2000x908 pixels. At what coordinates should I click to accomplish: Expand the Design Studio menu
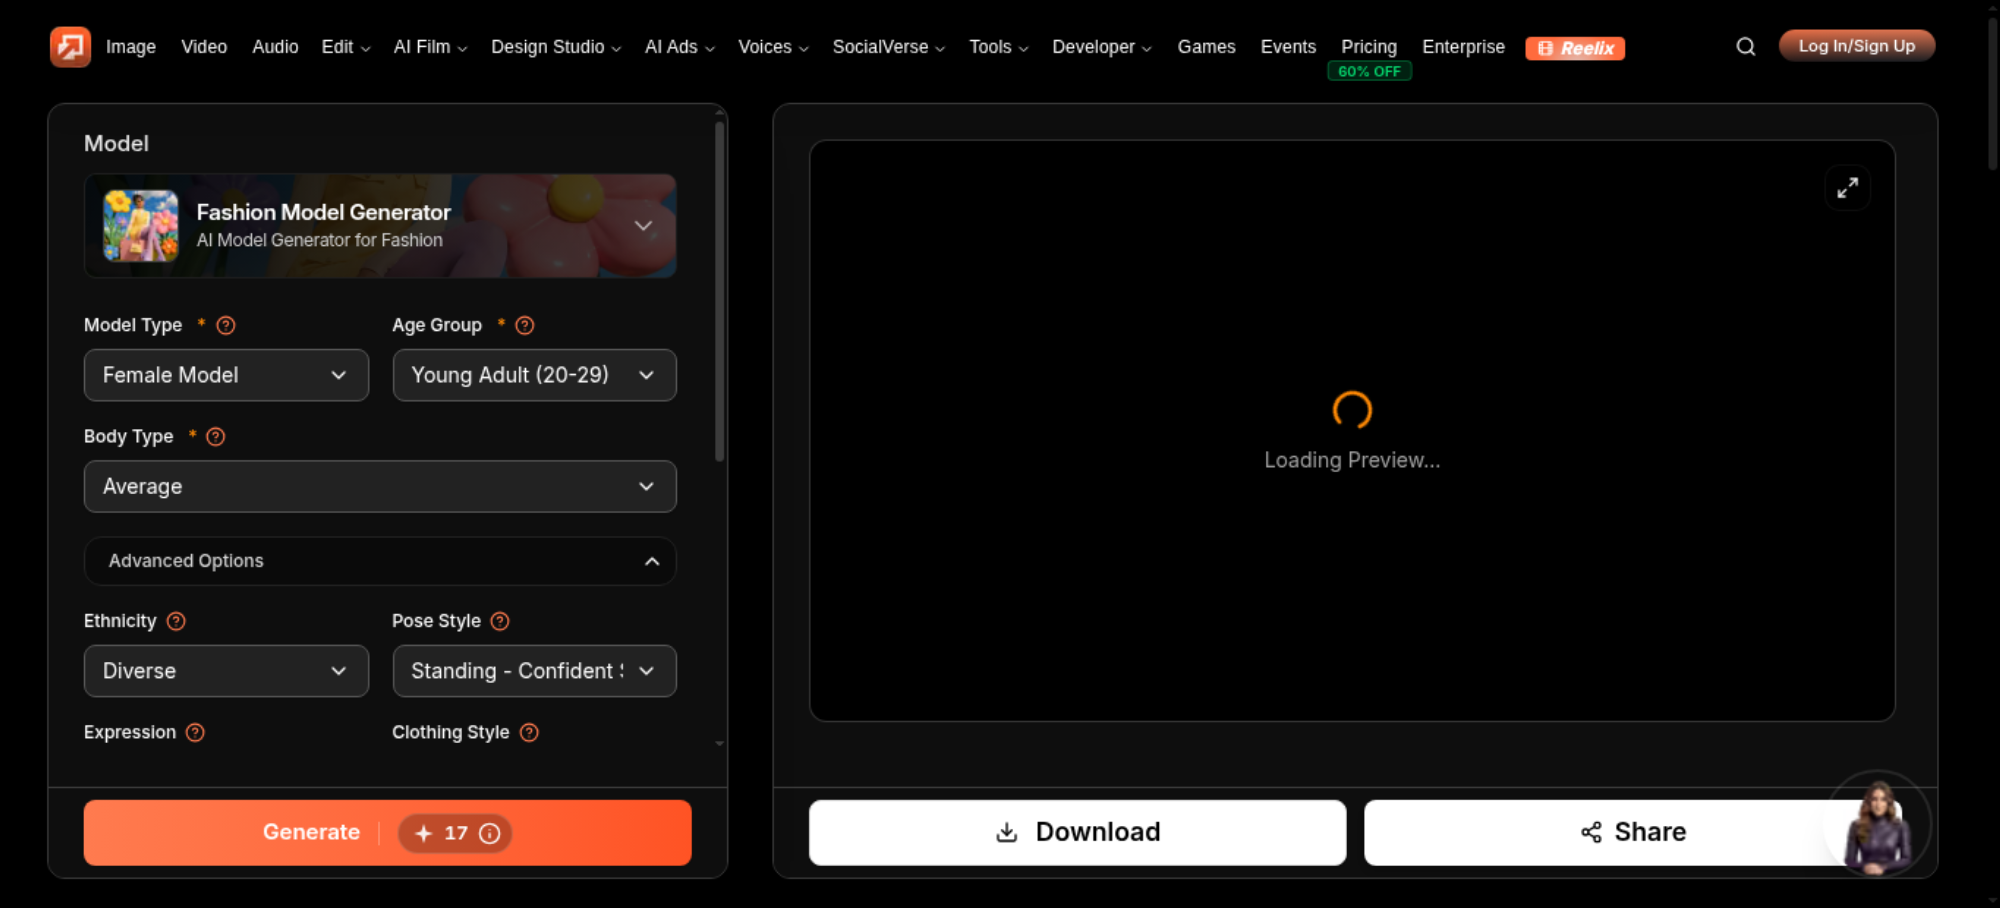pyautogui.click(x=556, y=47)
